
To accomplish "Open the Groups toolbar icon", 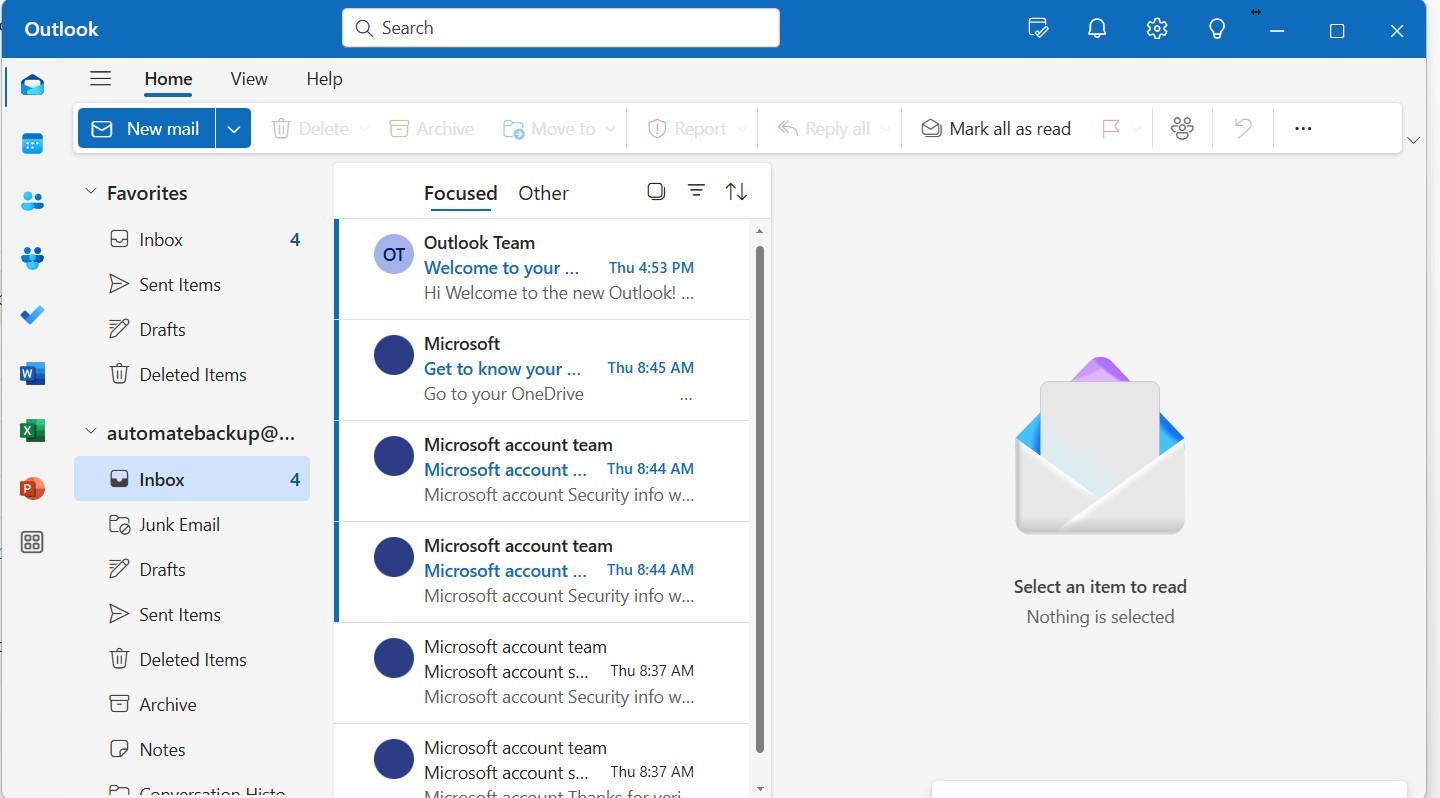I will tap(1182, 128).
